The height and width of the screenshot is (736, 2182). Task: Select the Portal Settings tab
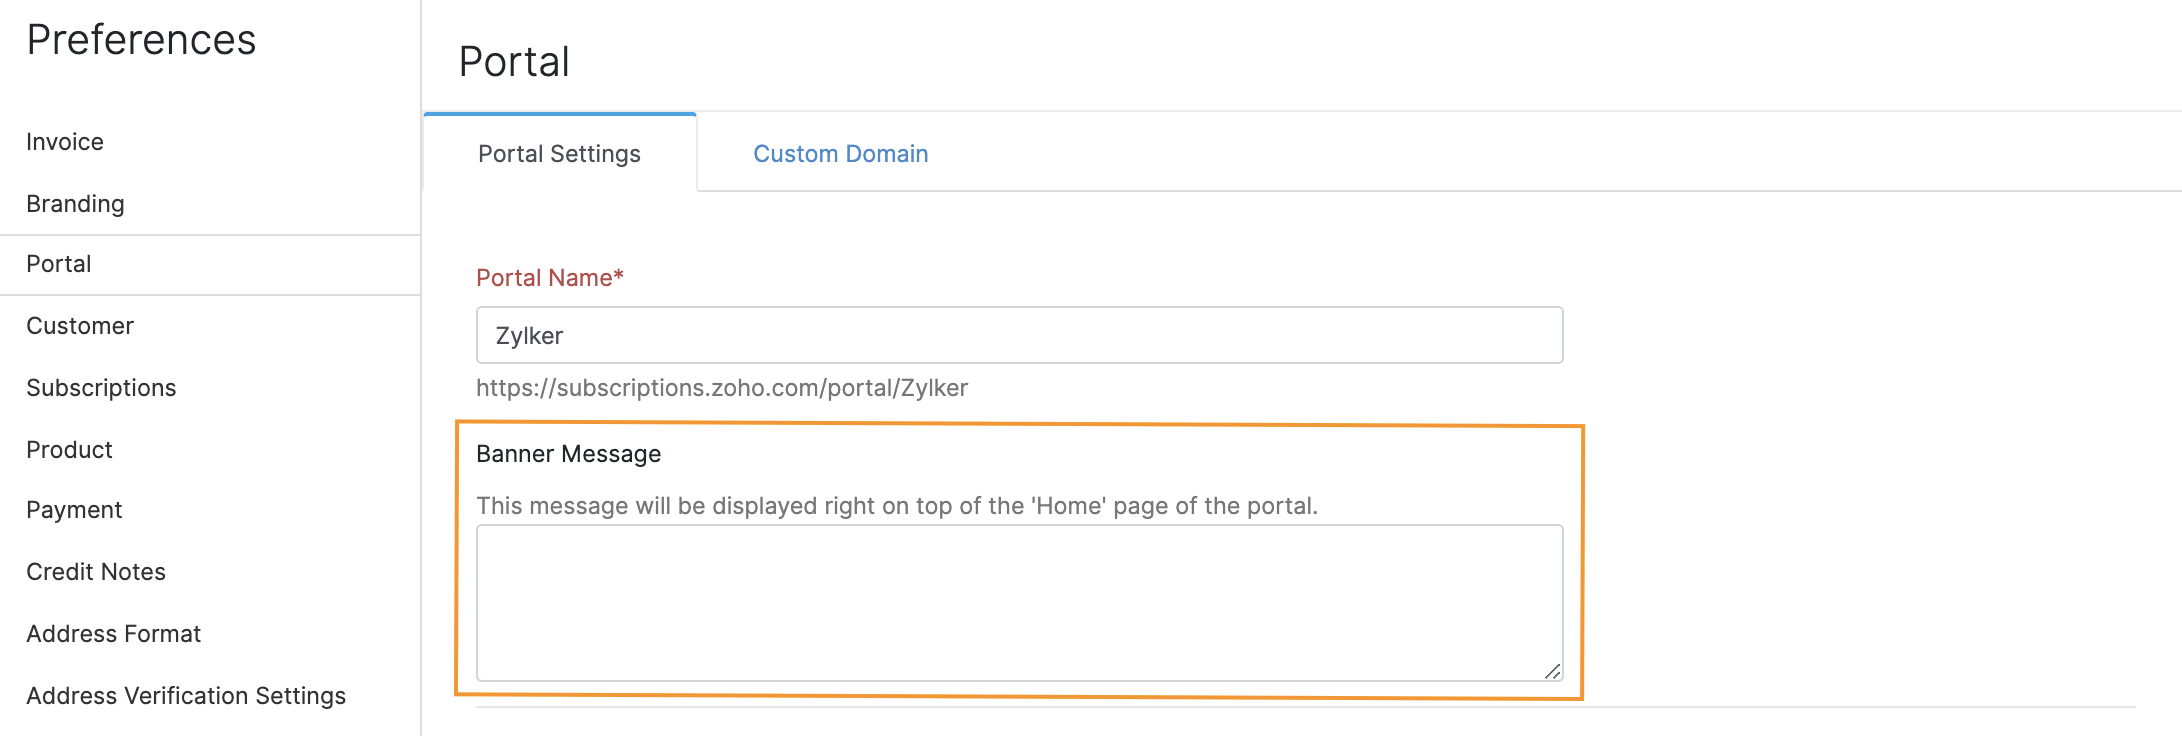pyautogui.click(x=559, y=153)
